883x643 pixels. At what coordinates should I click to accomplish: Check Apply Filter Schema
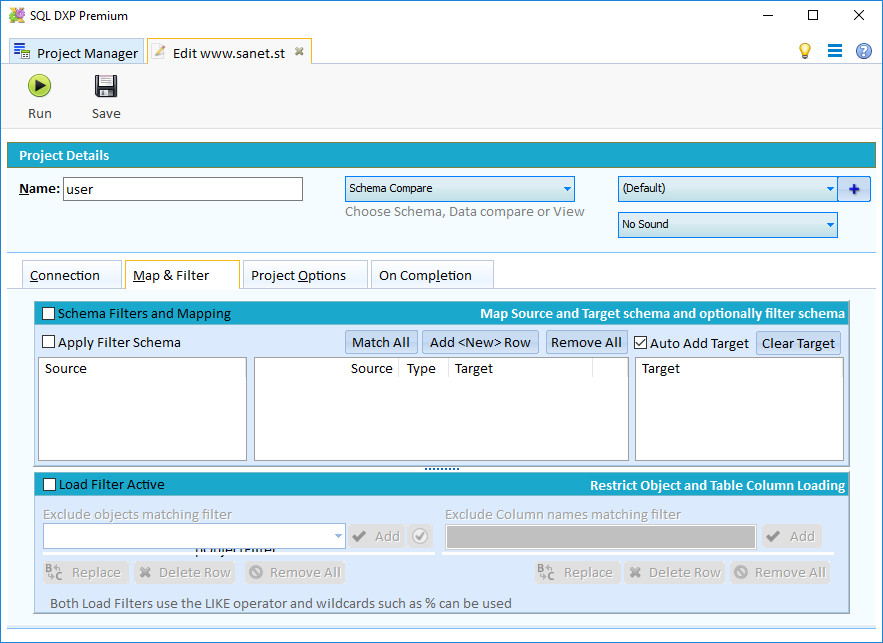pyautogui.click(x=47, y=342)
